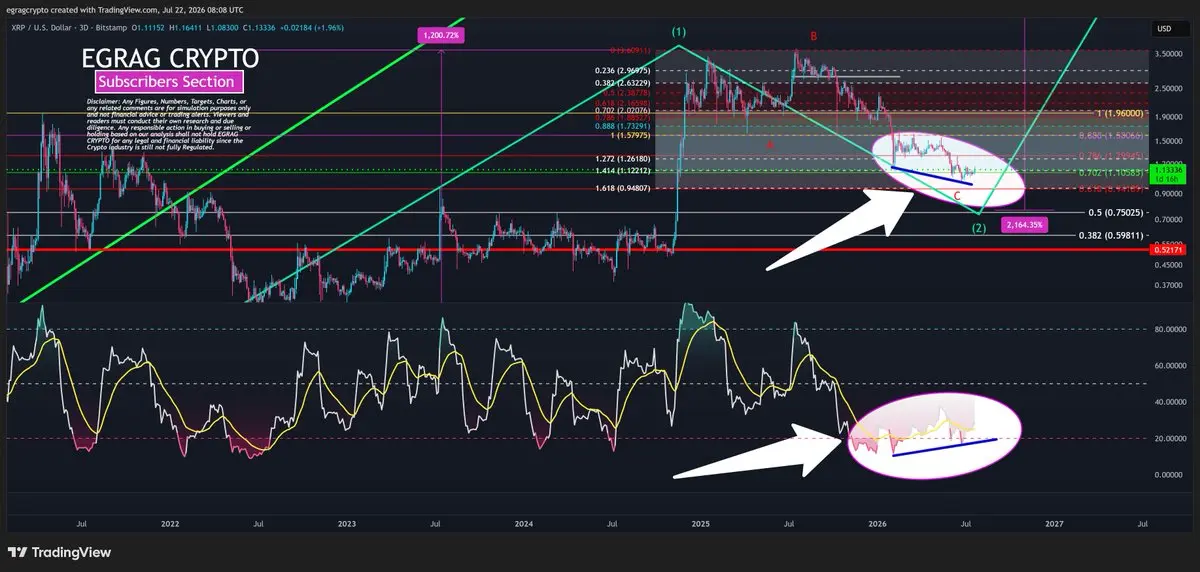Click the '1 (1.57975)' Fibonacci label
Viewport: 1200px width, 572px height.
pyautogui.click(x=631, y=135)
